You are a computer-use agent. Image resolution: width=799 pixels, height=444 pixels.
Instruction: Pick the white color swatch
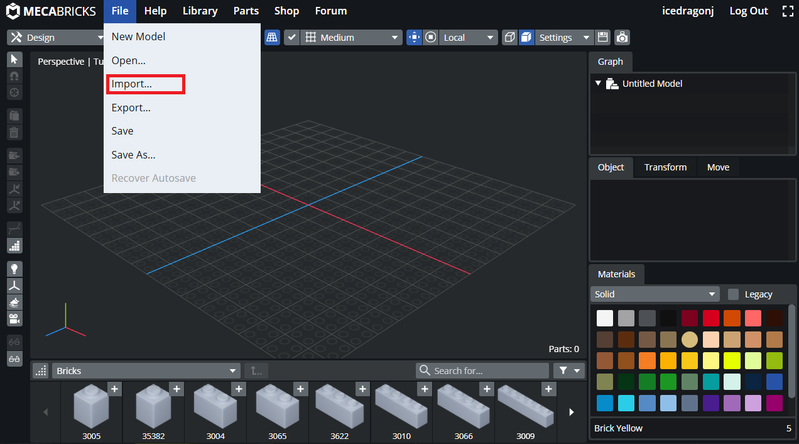click(604, 318)
